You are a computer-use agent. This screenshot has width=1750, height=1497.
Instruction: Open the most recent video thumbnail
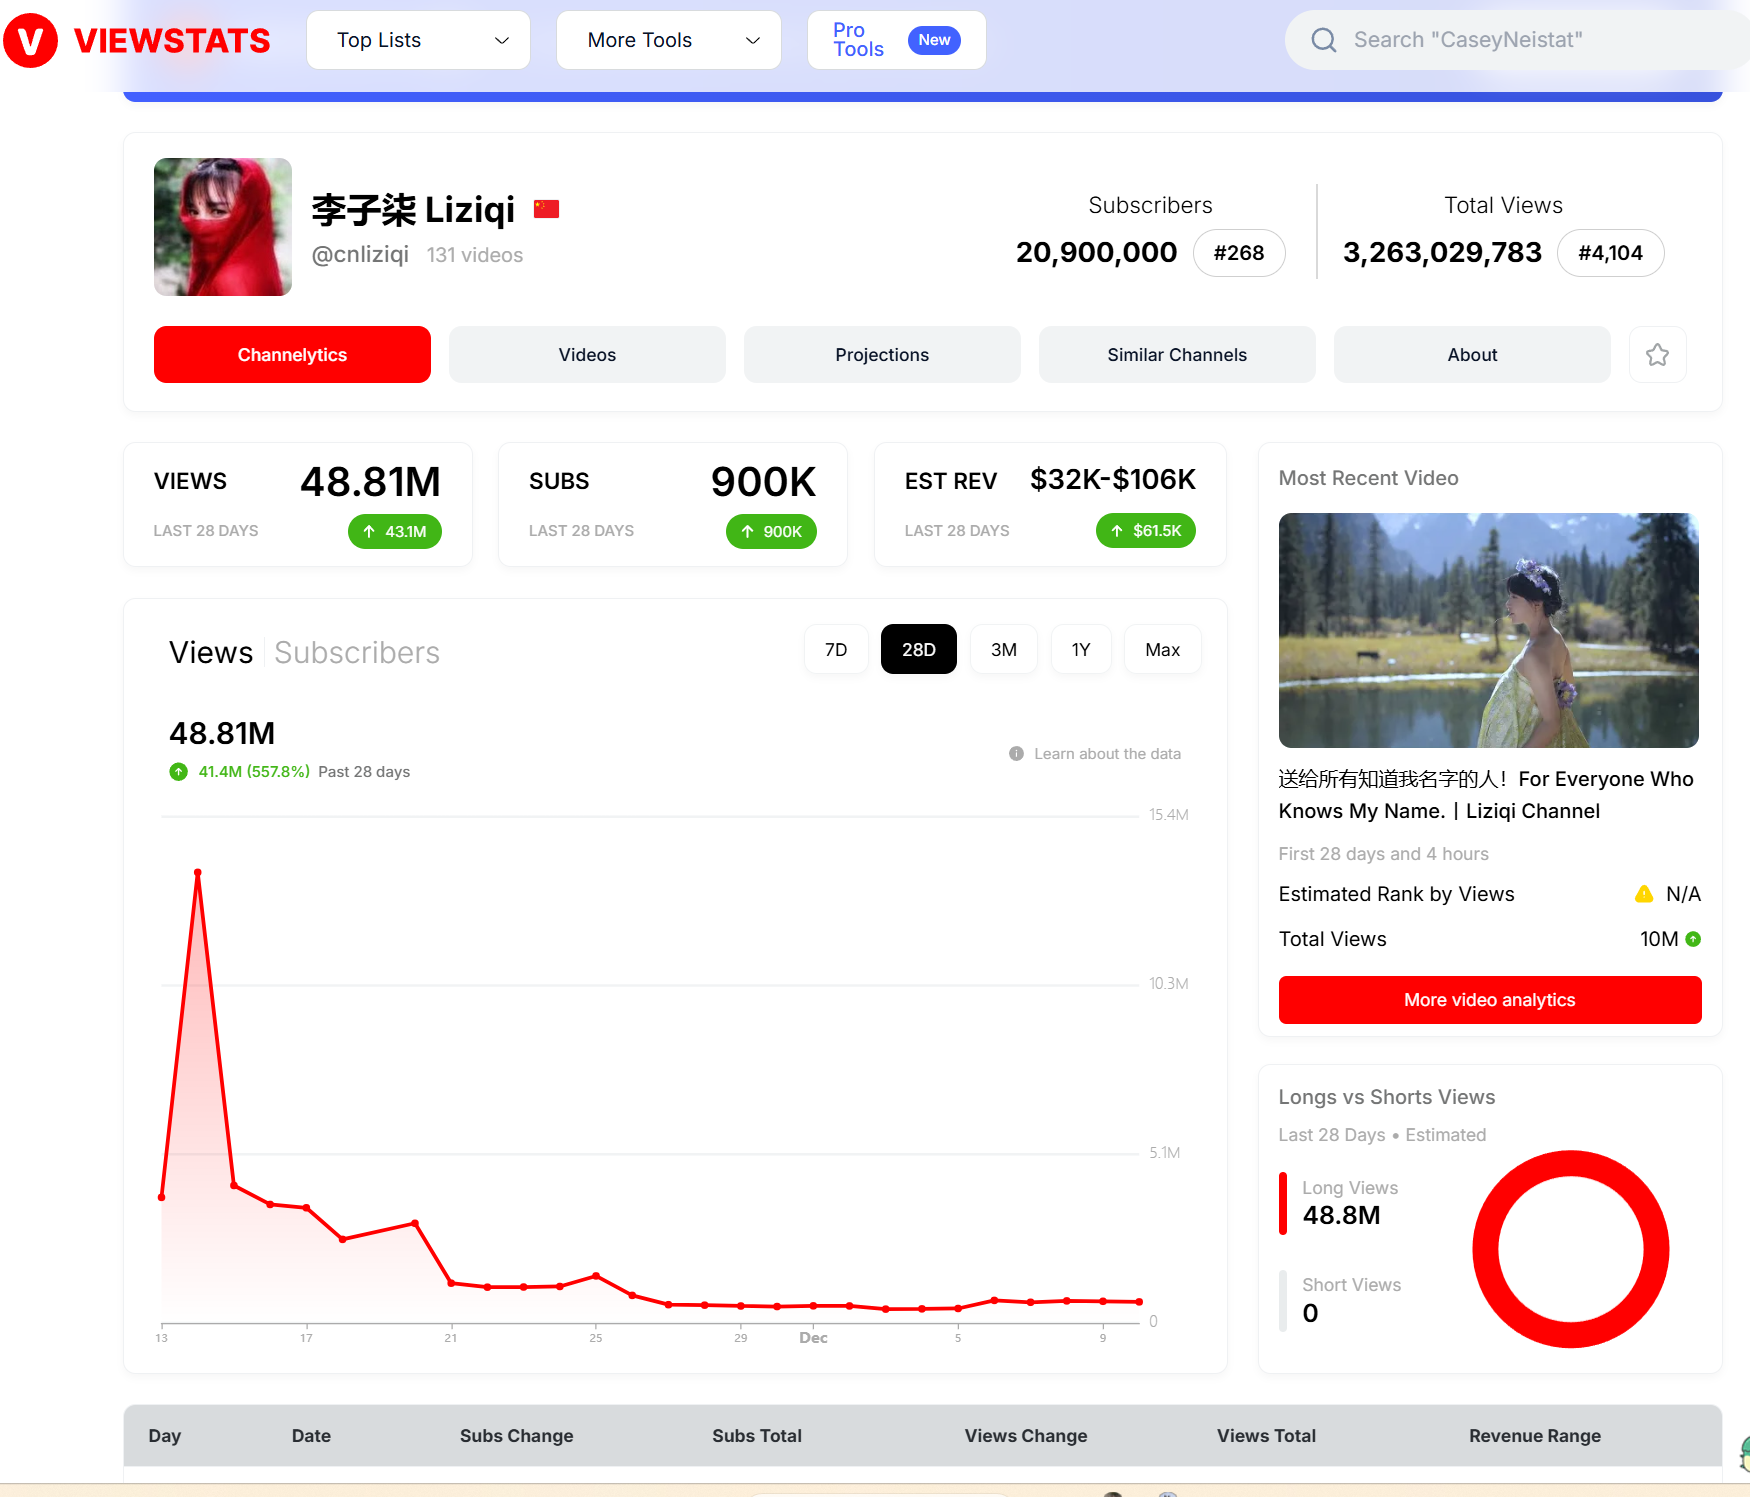pyautogui.click(x=1488, y=630)
